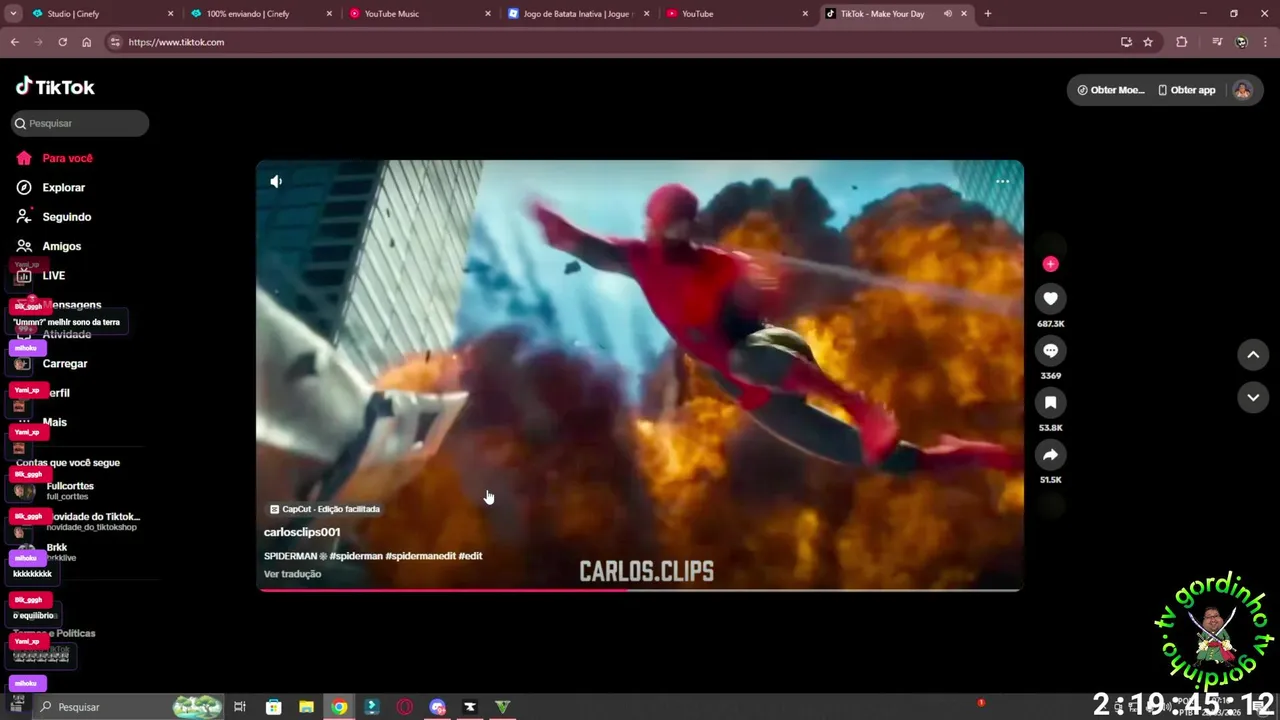The image size is (1280, 720).
Task: Share the video using the arrow icon
Action: tap(1050, 455)
